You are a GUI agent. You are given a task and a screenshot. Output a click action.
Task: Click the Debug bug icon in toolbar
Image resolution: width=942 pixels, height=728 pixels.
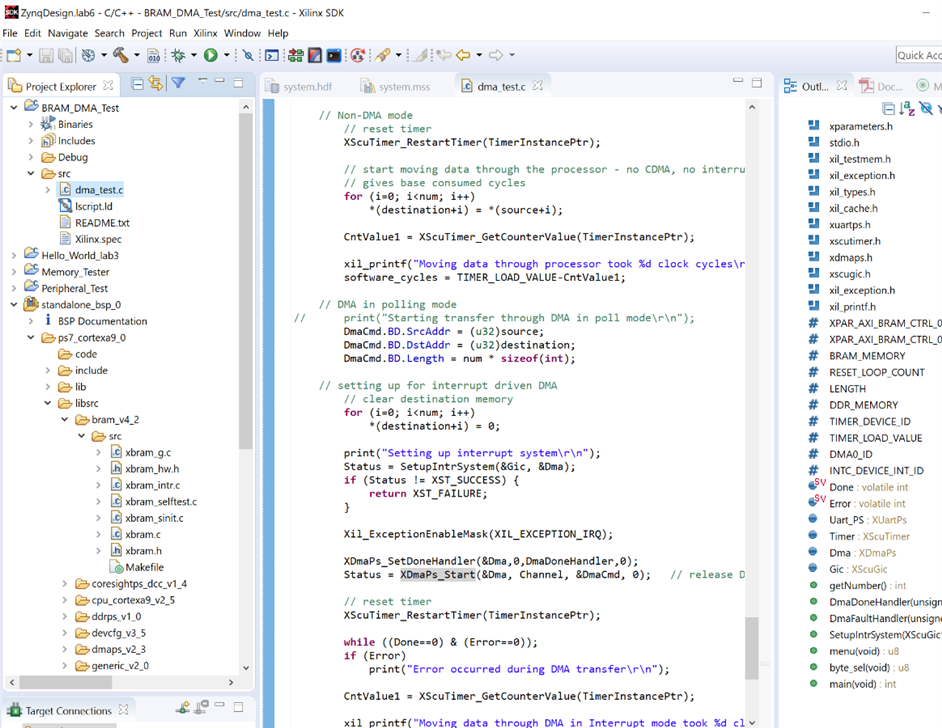click(178, 56)
